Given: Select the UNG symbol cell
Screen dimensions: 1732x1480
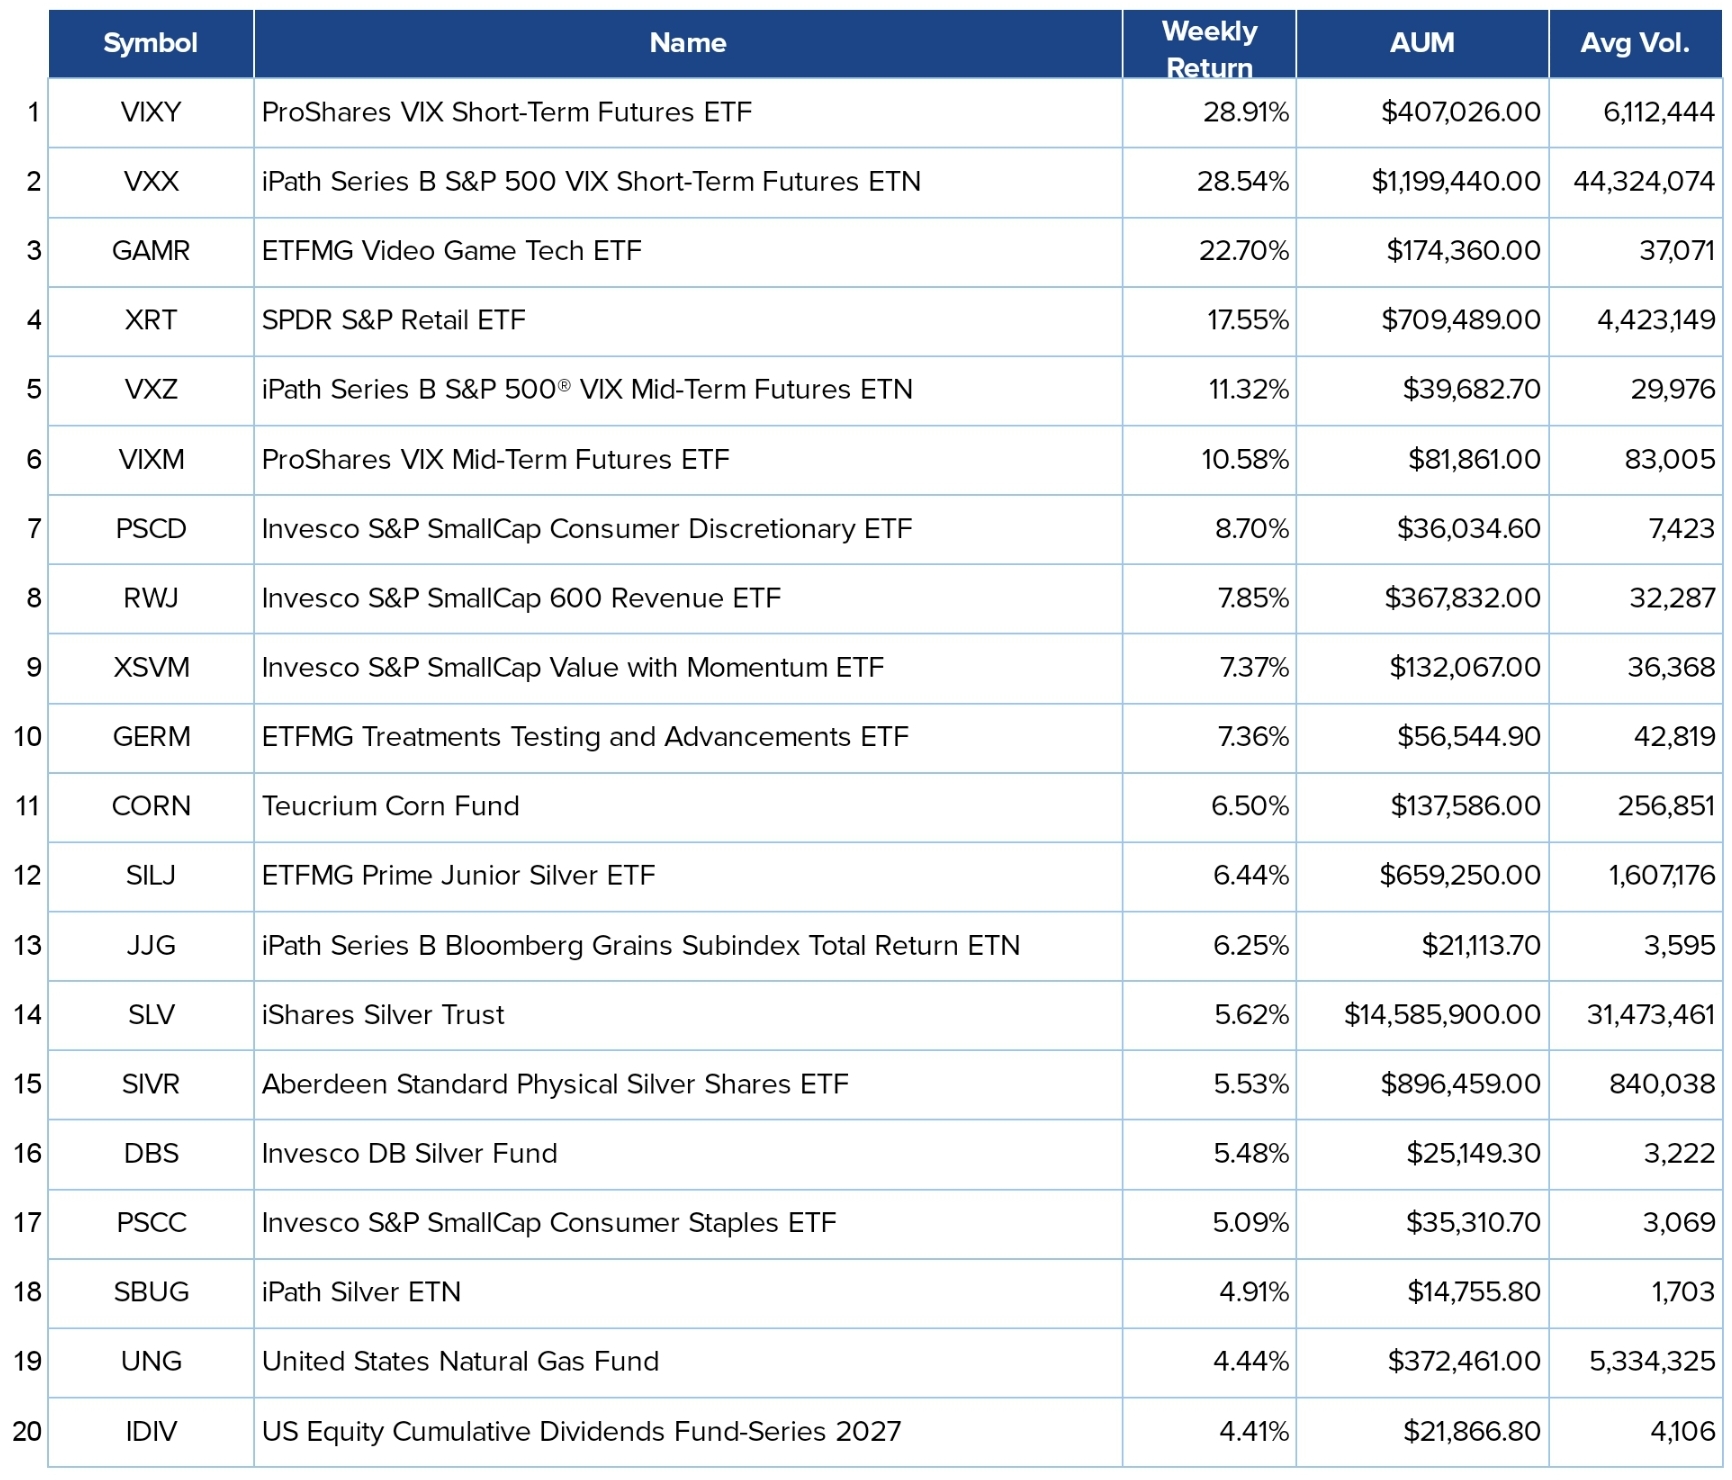Looking at the screenshot, I should point(151,1361).
